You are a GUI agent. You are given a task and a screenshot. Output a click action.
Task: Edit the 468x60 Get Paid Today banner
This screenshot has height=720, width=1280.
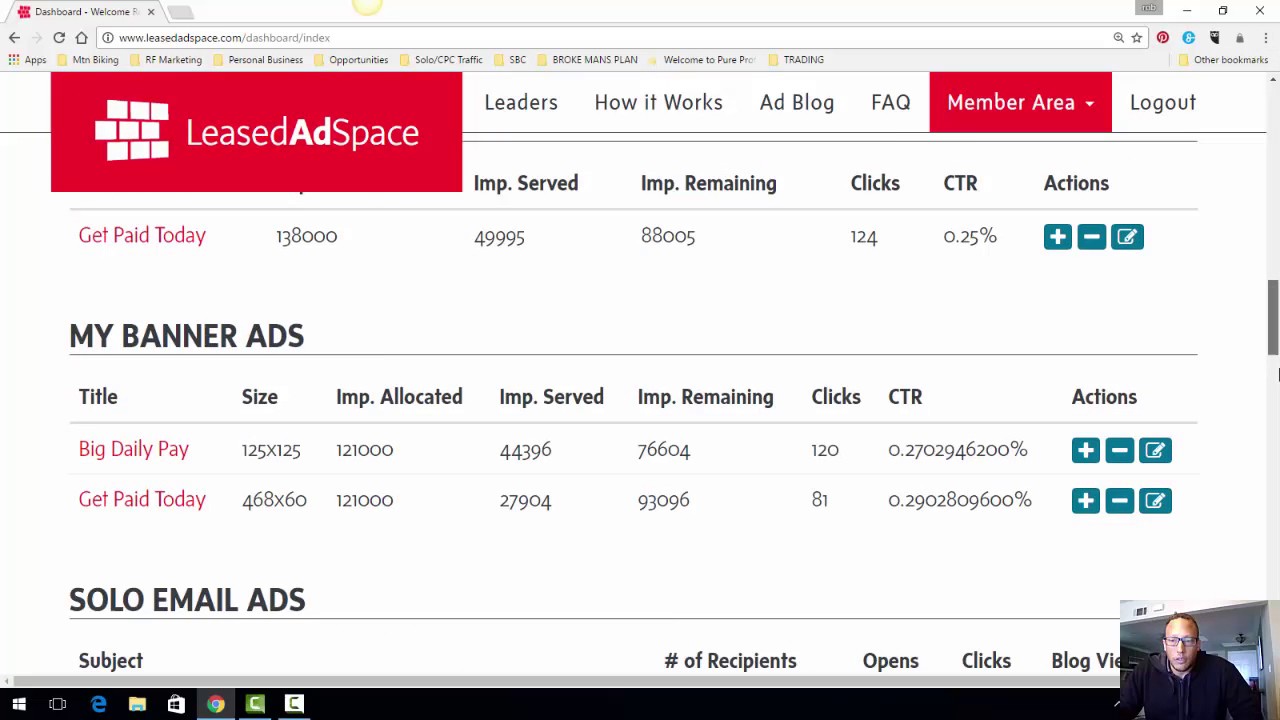point(1155,500)
